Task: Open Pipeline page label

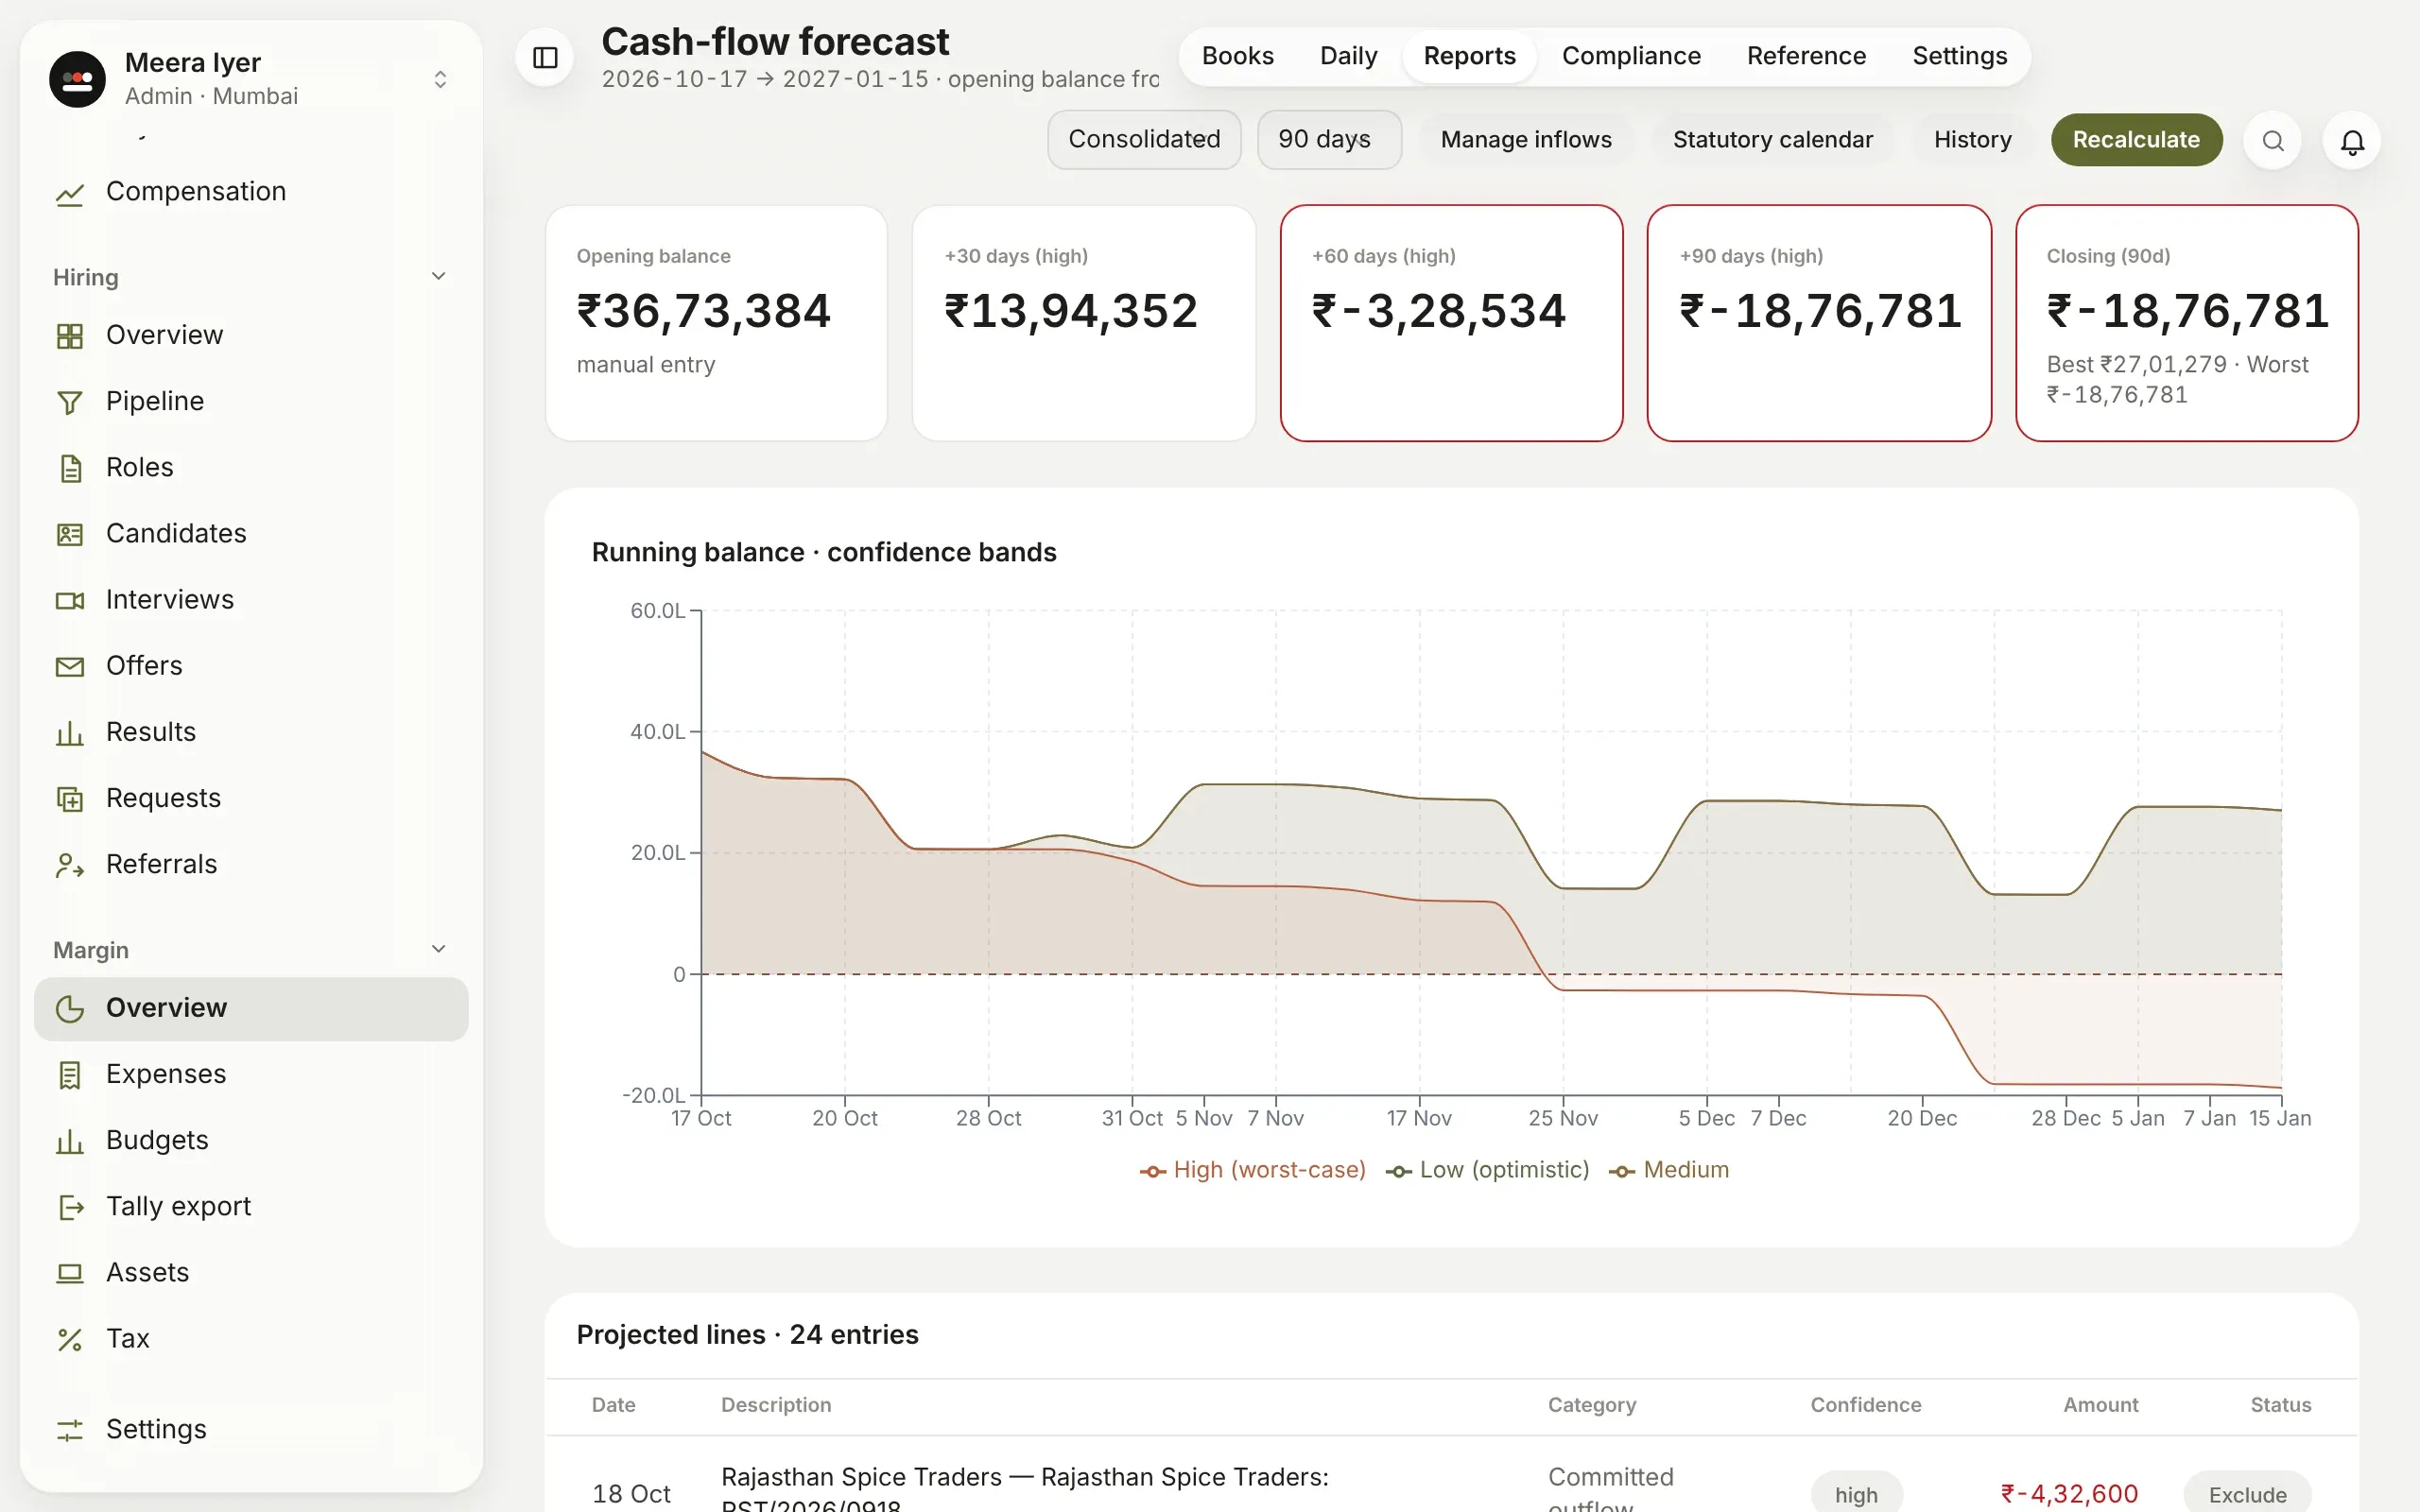Action: 155,402
